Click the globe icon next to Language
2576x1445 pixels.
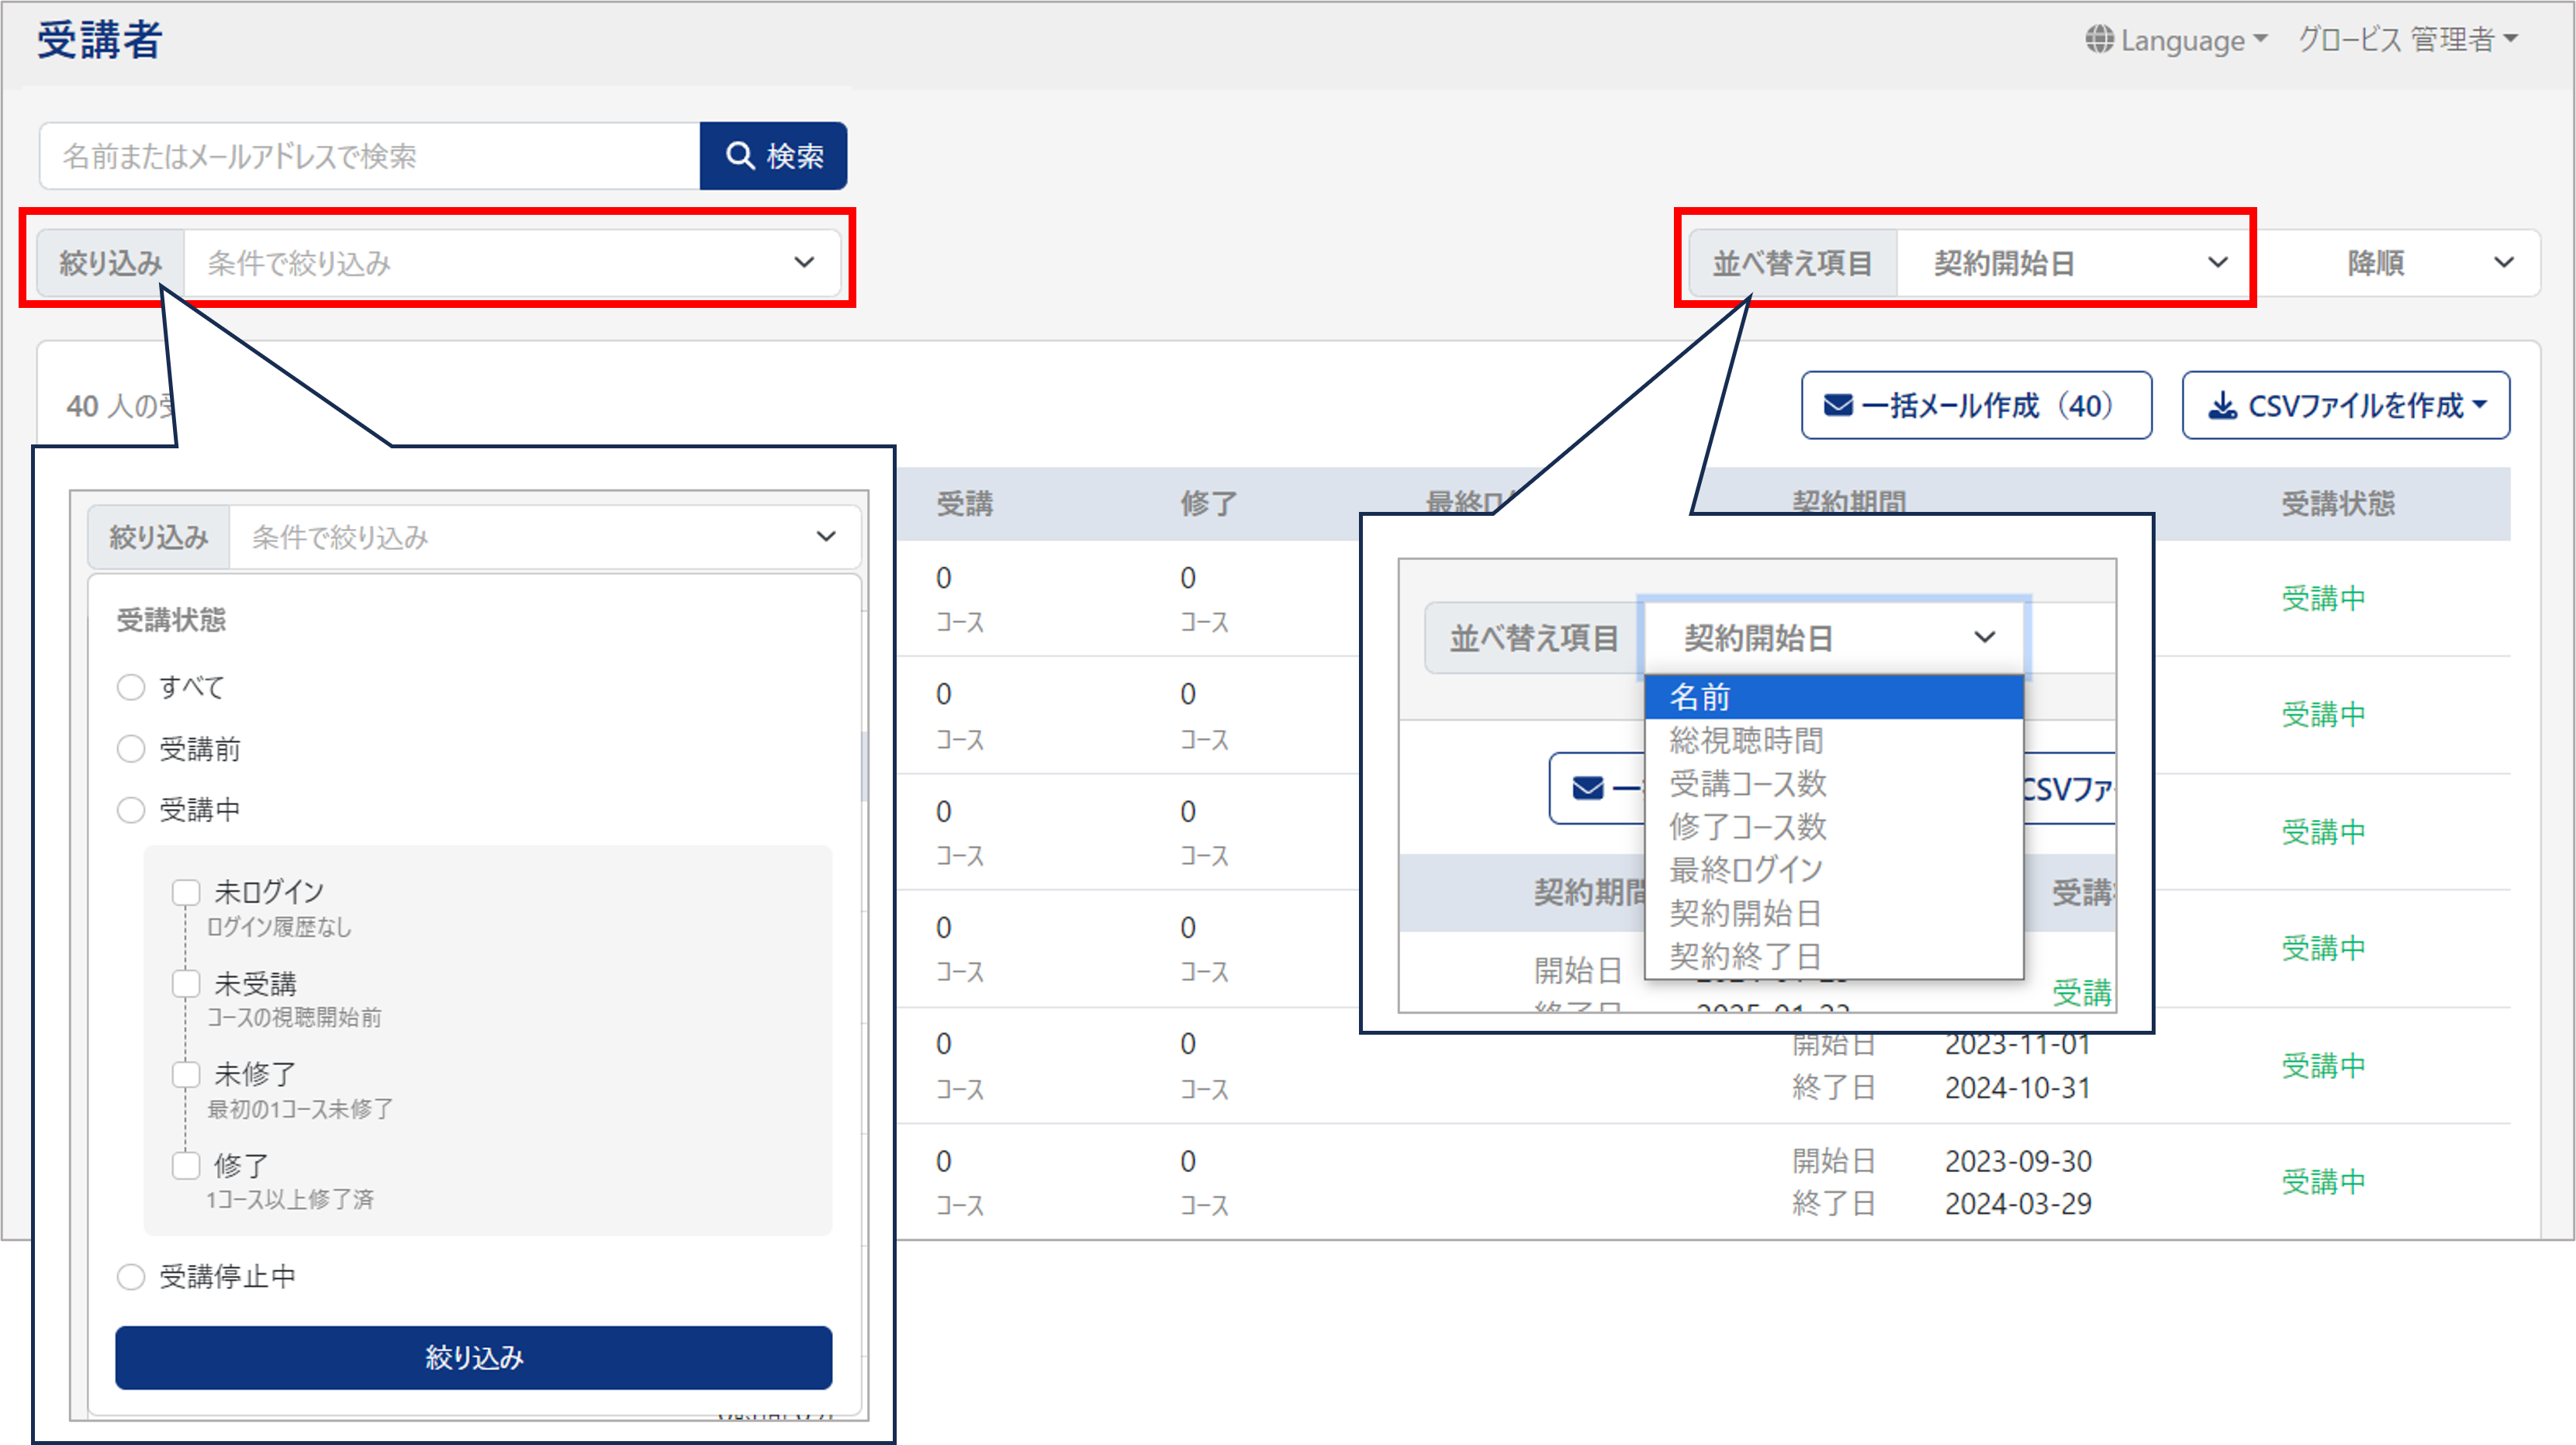pos(2099,40)
